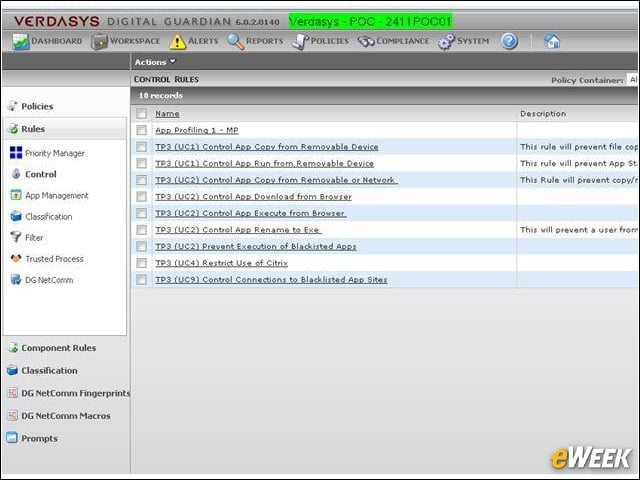The width and height of the screenshot is (640, 480).
Task: Click the DG NetComm Fingerprints icon
Action: pos(13,393)
